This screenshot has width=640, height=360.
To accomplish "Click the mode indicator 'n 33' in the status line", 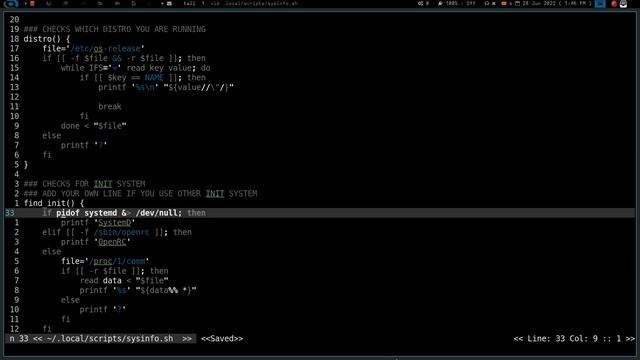I will 19,339.
